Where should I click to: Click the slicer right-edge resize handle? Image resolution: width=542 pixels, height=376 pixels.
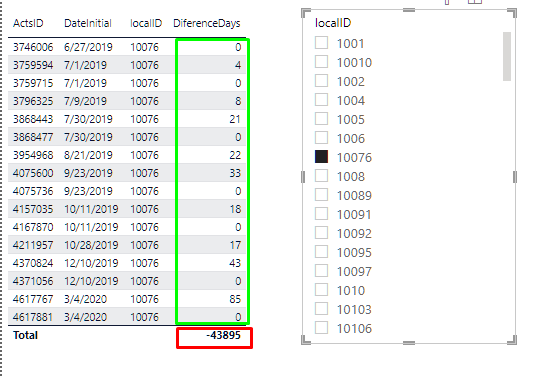click(515, 177)
